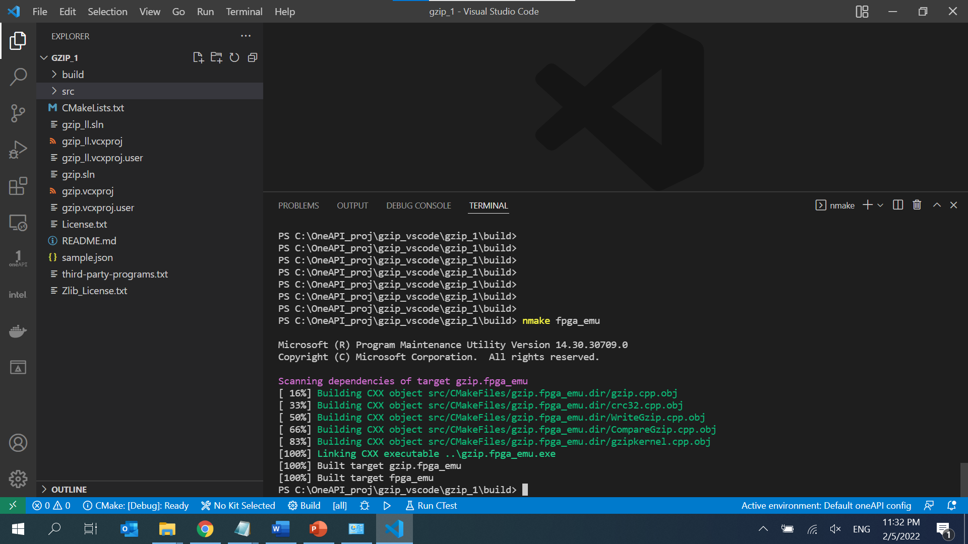
Task: Split the terminal panel
Action: click(x=898, y=205)
